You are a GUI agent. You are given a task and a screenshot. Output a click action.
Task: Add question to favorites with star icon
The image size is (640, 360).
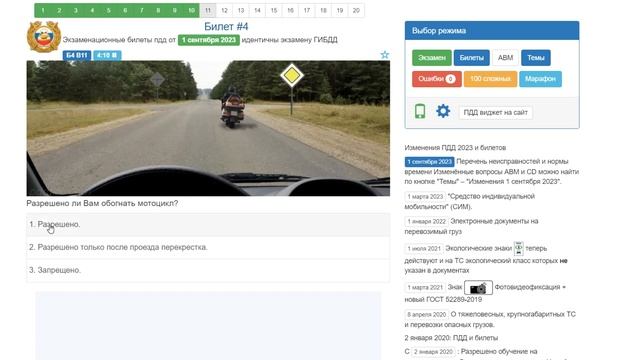coord(384,55)
